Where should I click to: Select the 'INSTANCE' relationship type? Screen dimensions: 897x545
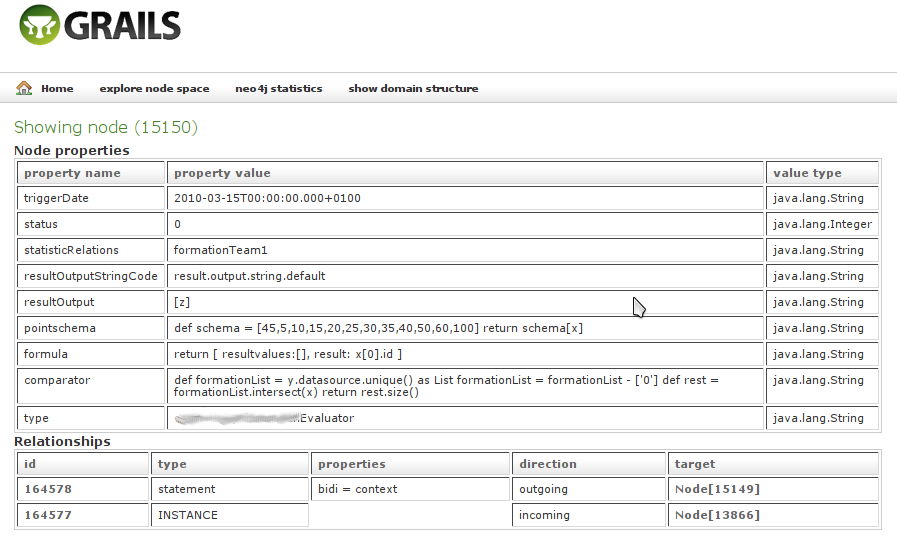tap(188, 515)
